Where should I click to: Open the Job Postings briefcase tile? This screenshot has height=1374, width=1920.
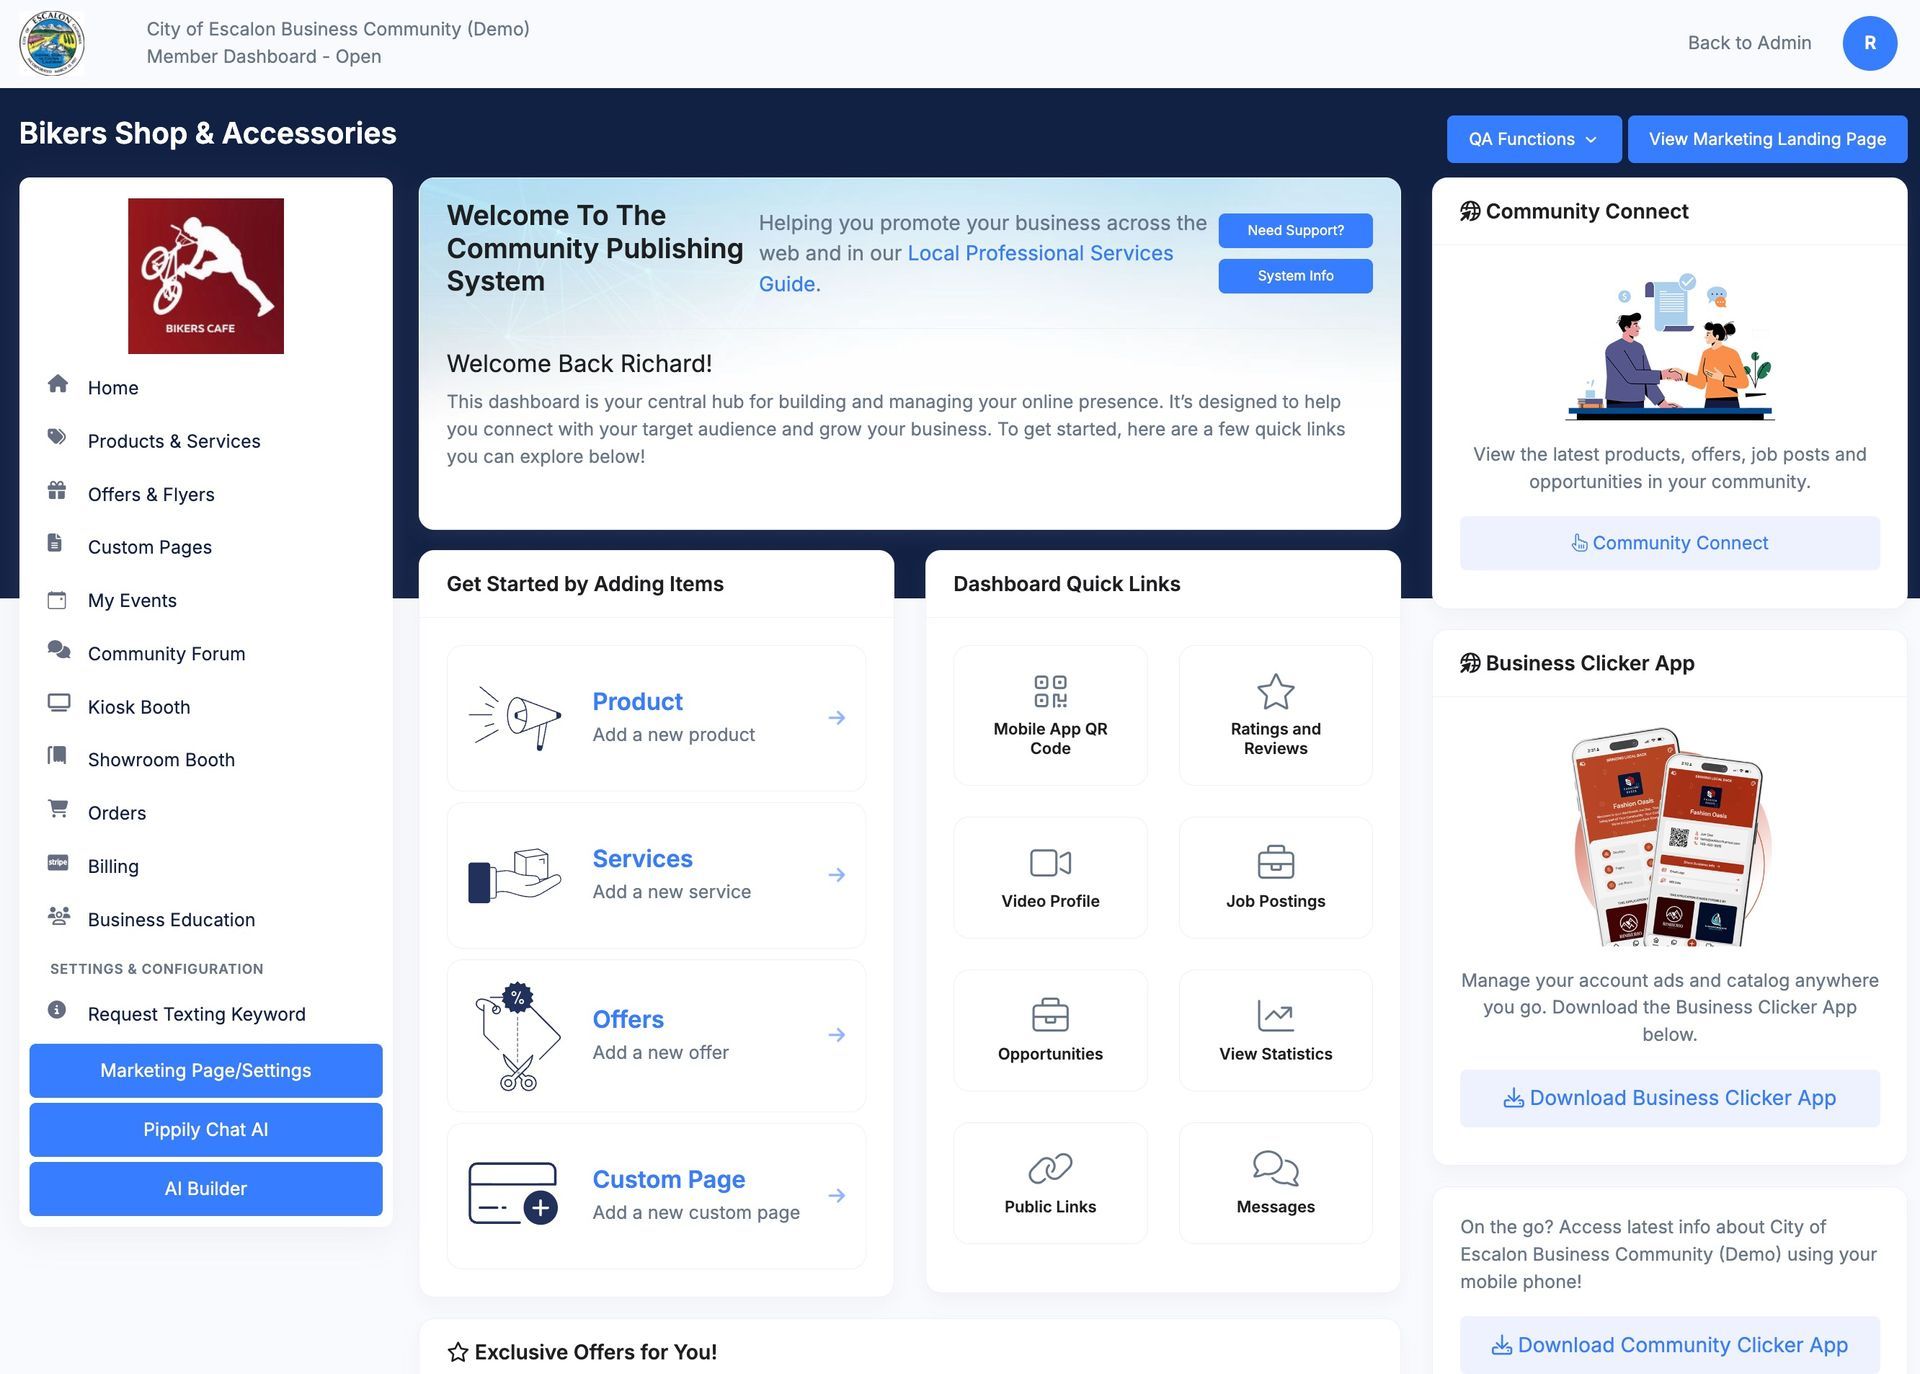click(x=1275, y=877)
